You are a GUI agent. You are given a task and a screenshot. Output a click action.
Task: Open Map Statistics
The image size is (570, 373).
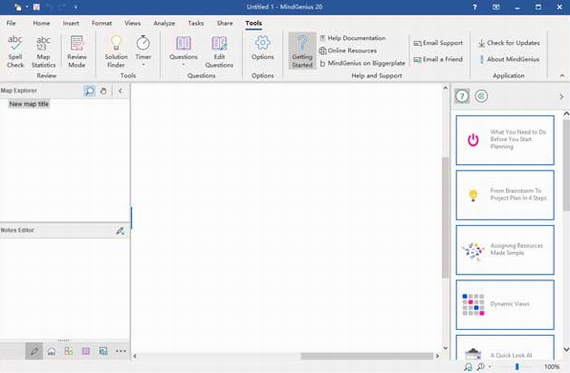click(43, 52)
